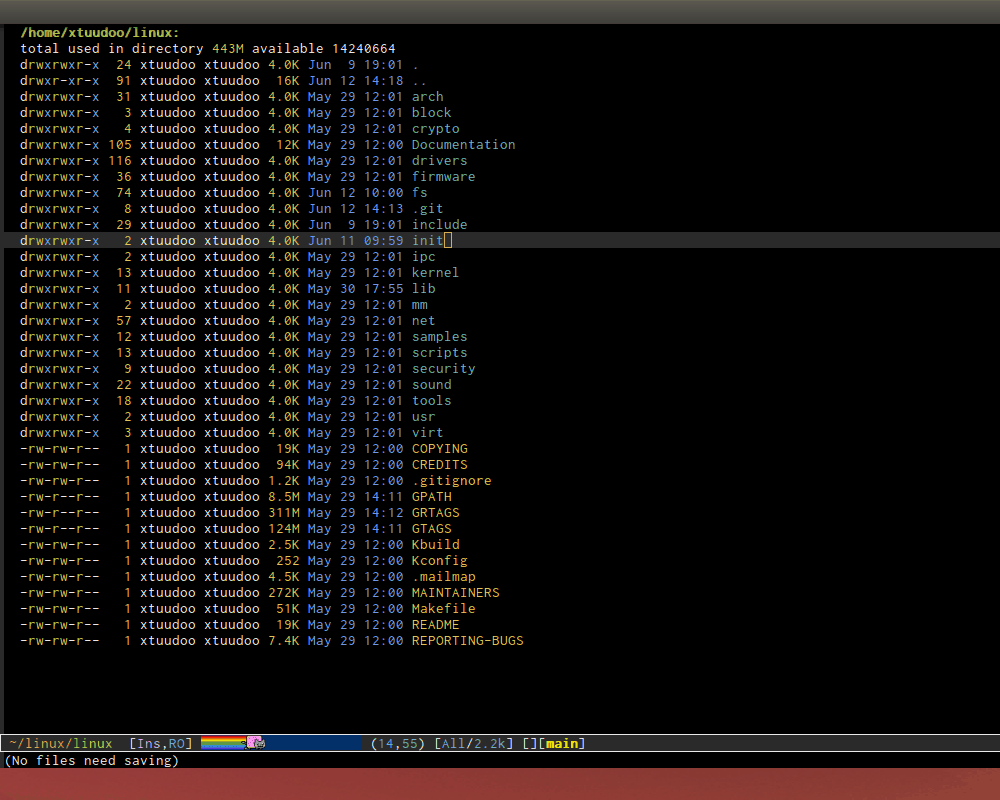Open the samples directory entry
This screenshot has height=800, width=1000.
tap(439, 337)
